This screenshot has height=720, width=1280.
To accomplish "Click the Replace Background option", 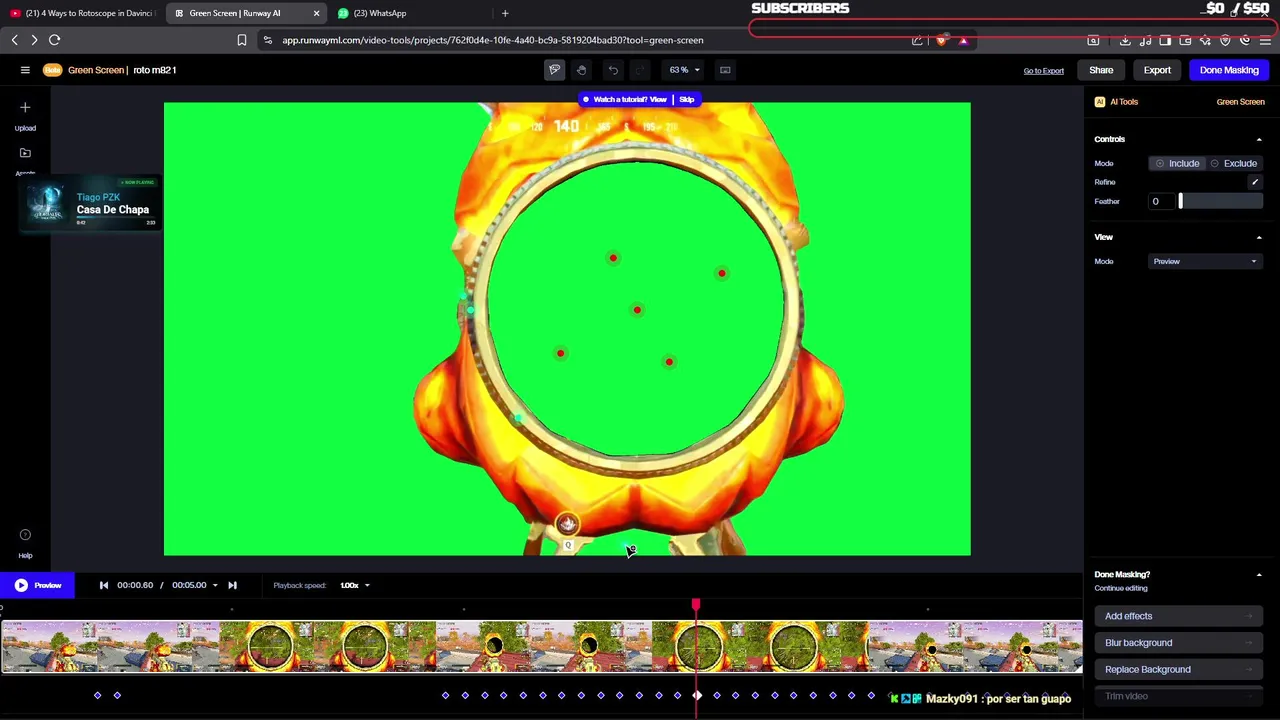I will 1177,670.
